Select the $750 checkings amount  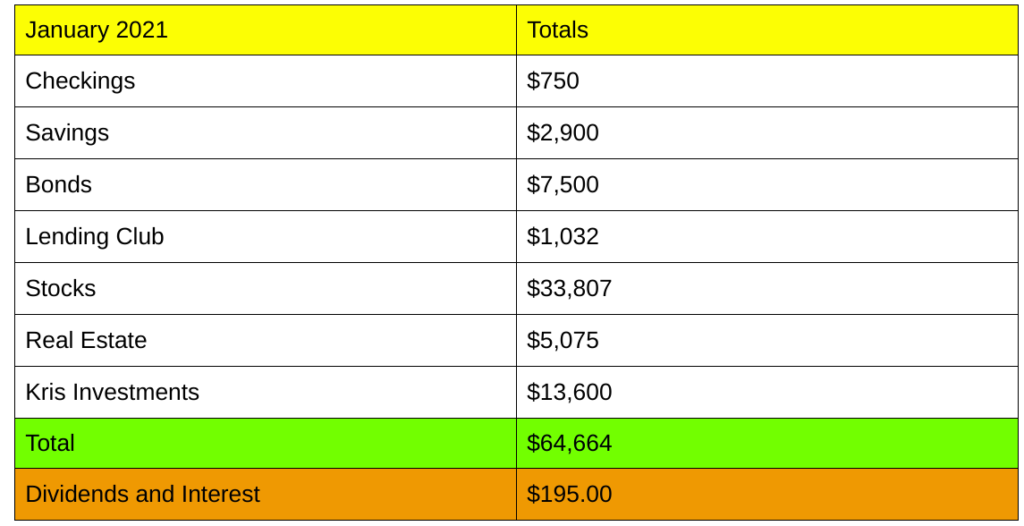click(x=553, y=81)
